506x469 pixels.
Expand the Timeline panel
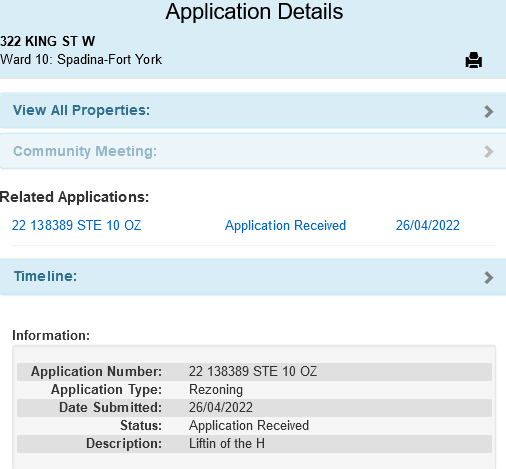click(253, 277)
